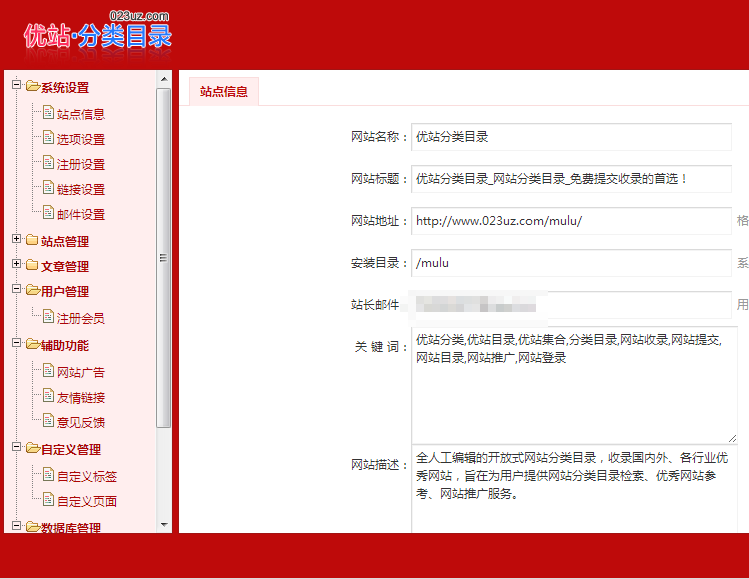Open 站点信息 in the sidebar
This screenshot has width=749, height=579.
point(81,114)
